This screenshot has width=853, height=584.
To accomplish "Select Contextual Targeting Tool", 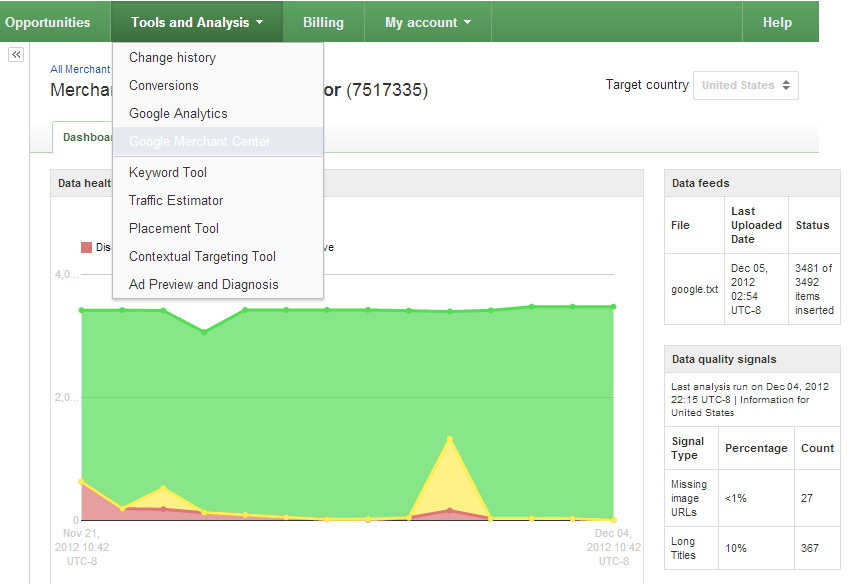I will 202,257.
